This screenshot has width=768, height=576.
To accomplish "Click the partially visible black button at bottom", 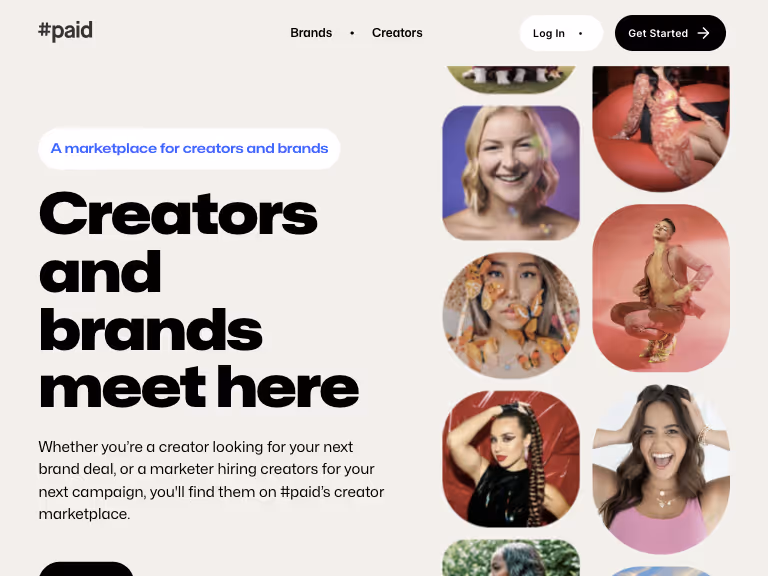I will tap(86, 569).
